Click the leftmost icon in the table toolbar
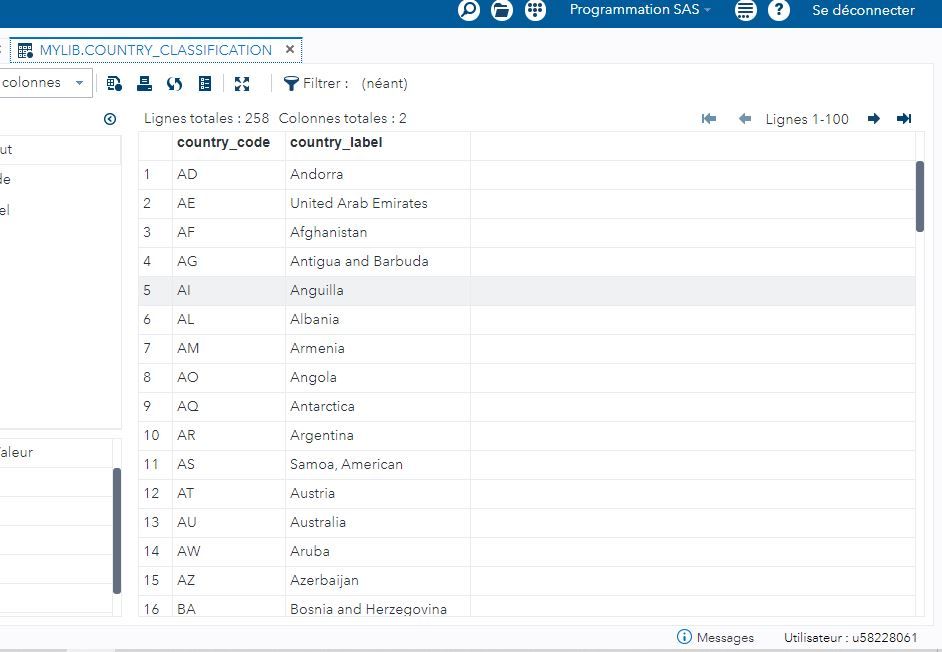The width and height of the screenshot is (942, 652). (x=114, y=84)
